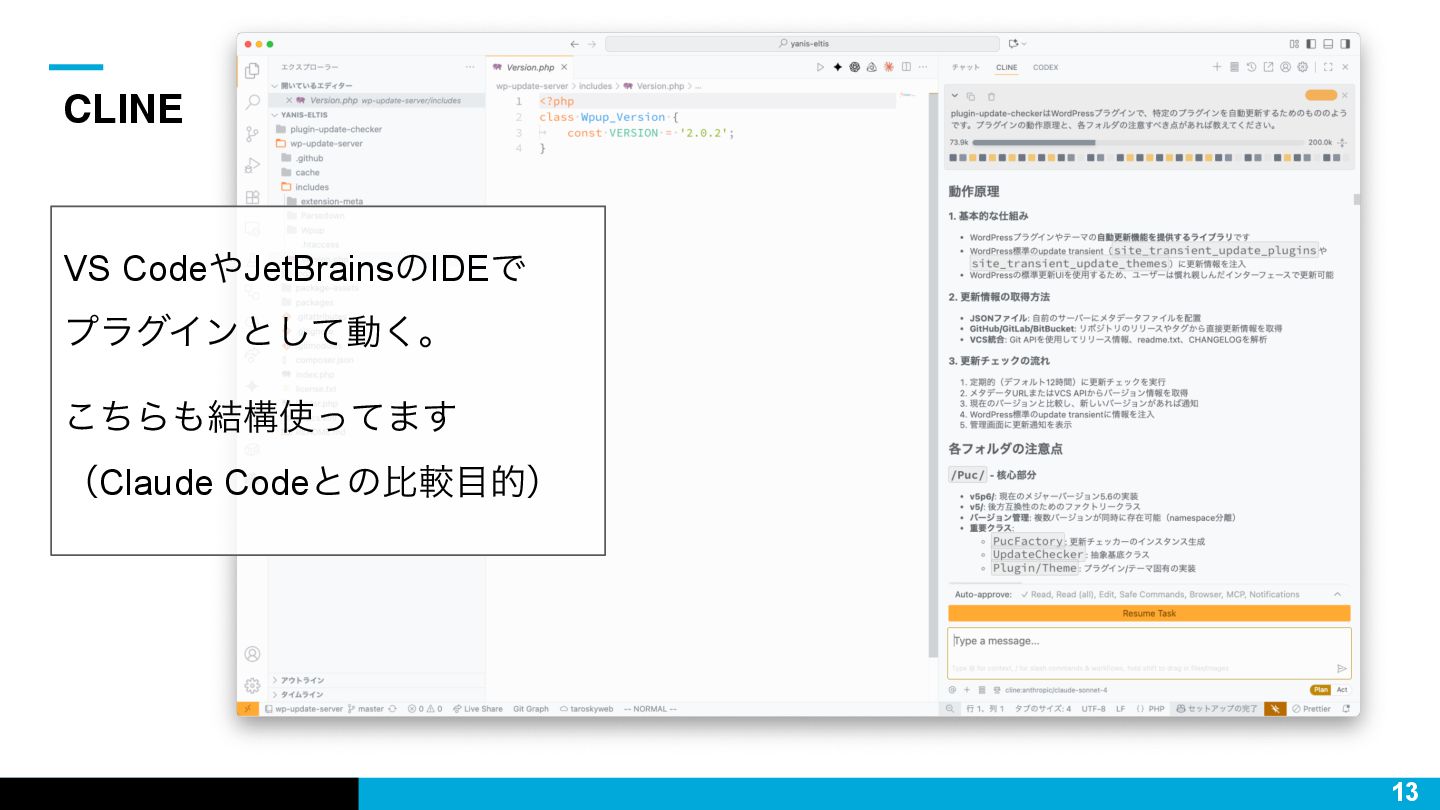
Task: Switch to the チャット tab
Action: coord(965,67)
